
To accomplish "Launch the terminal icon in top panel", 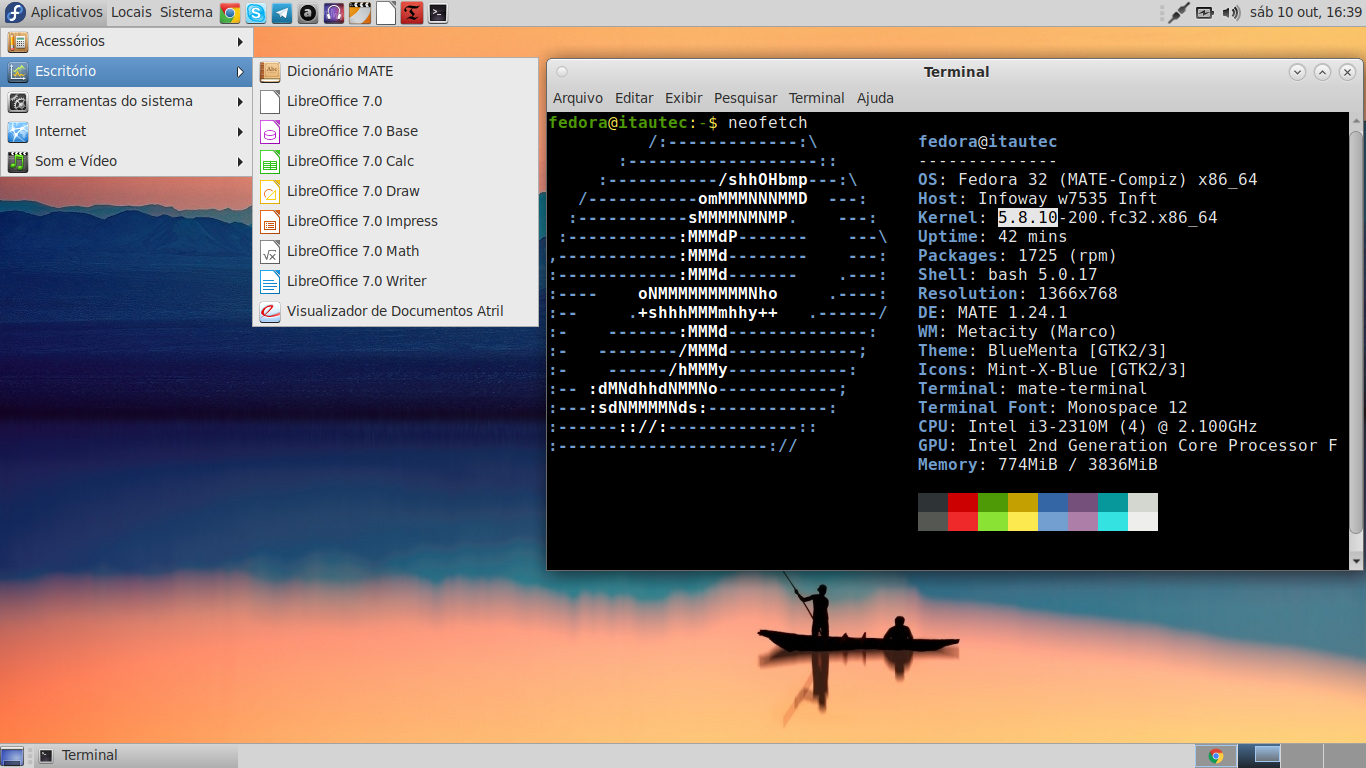I will 437,13.
